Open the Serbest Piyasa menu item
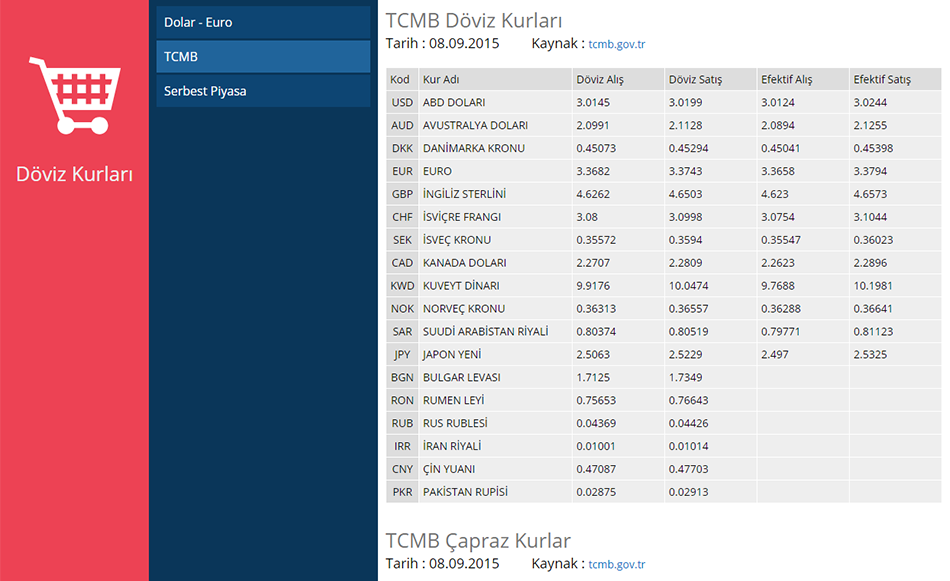Screen dimensions: 950x581 (263, 91)
